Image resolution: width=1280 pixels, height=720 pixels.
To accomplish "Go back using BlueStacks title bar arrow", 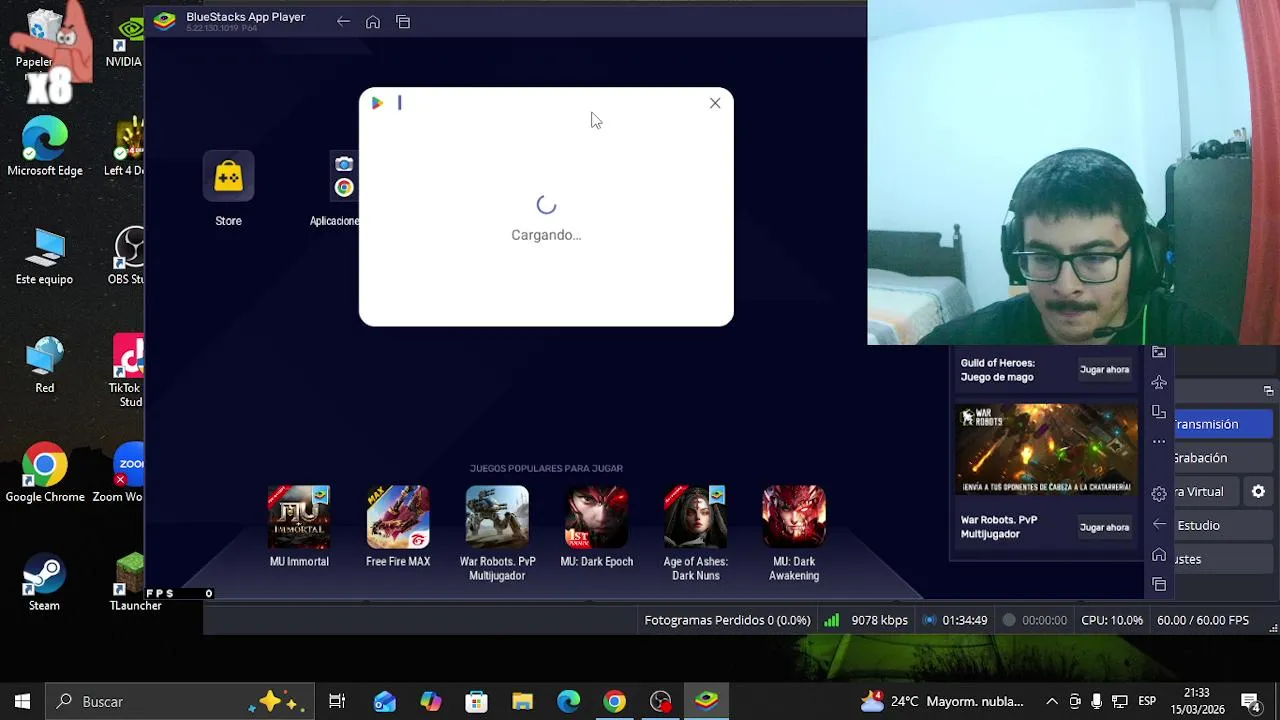I will tap(343, 22).
